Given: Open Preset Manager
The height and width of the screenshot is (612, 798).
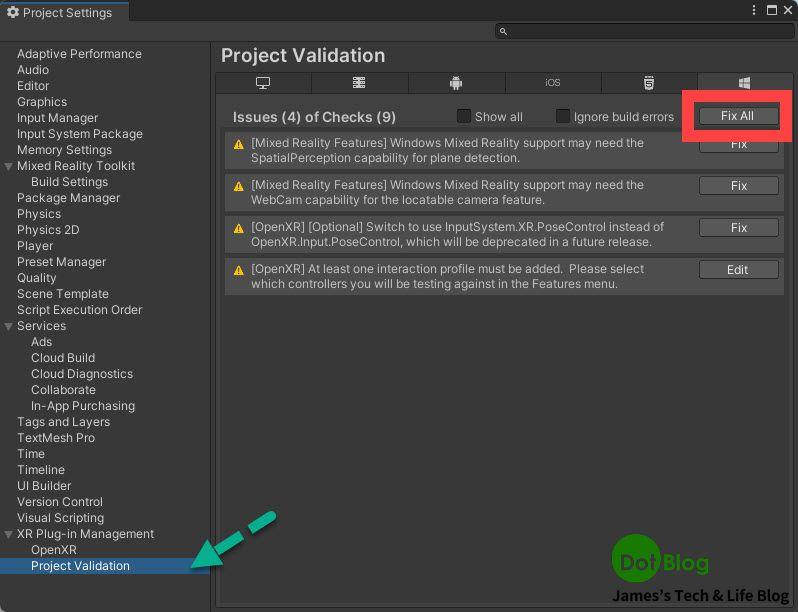Looking at the screenshot, I should [x=62, y=262].
